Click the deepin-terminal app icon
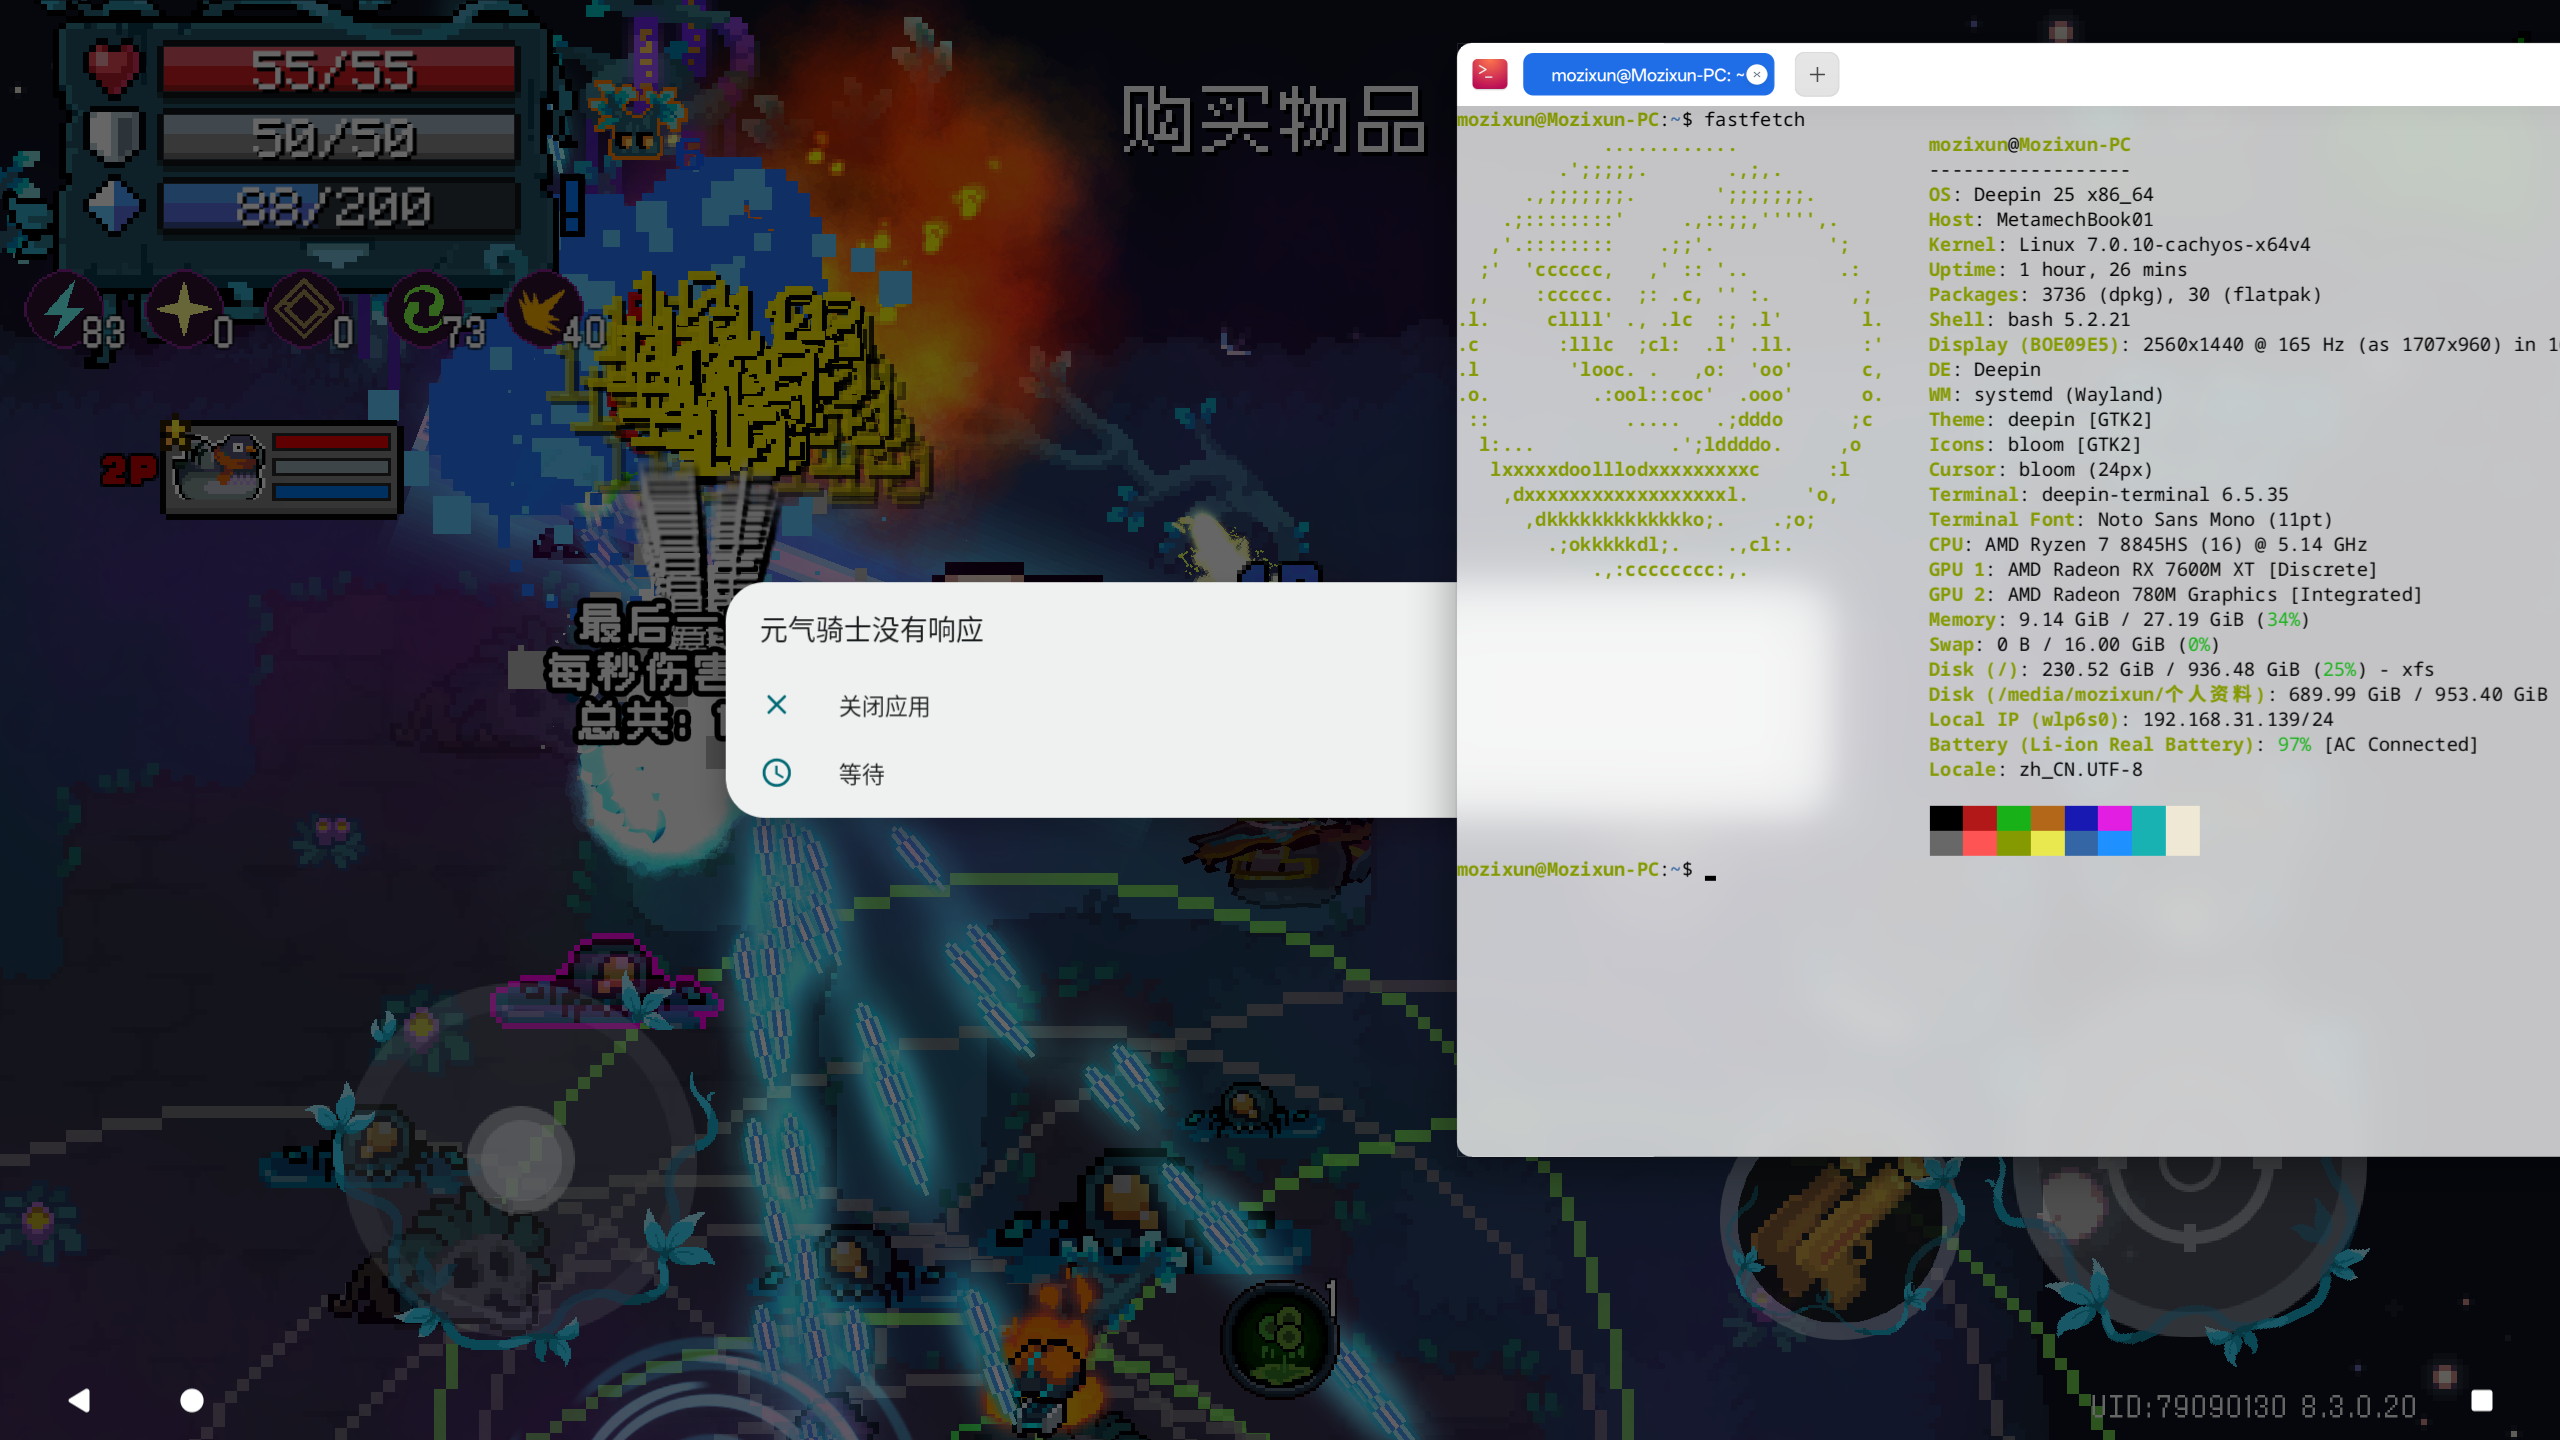This screenshot has width=2560, height=1440. tap(1489, 74)
